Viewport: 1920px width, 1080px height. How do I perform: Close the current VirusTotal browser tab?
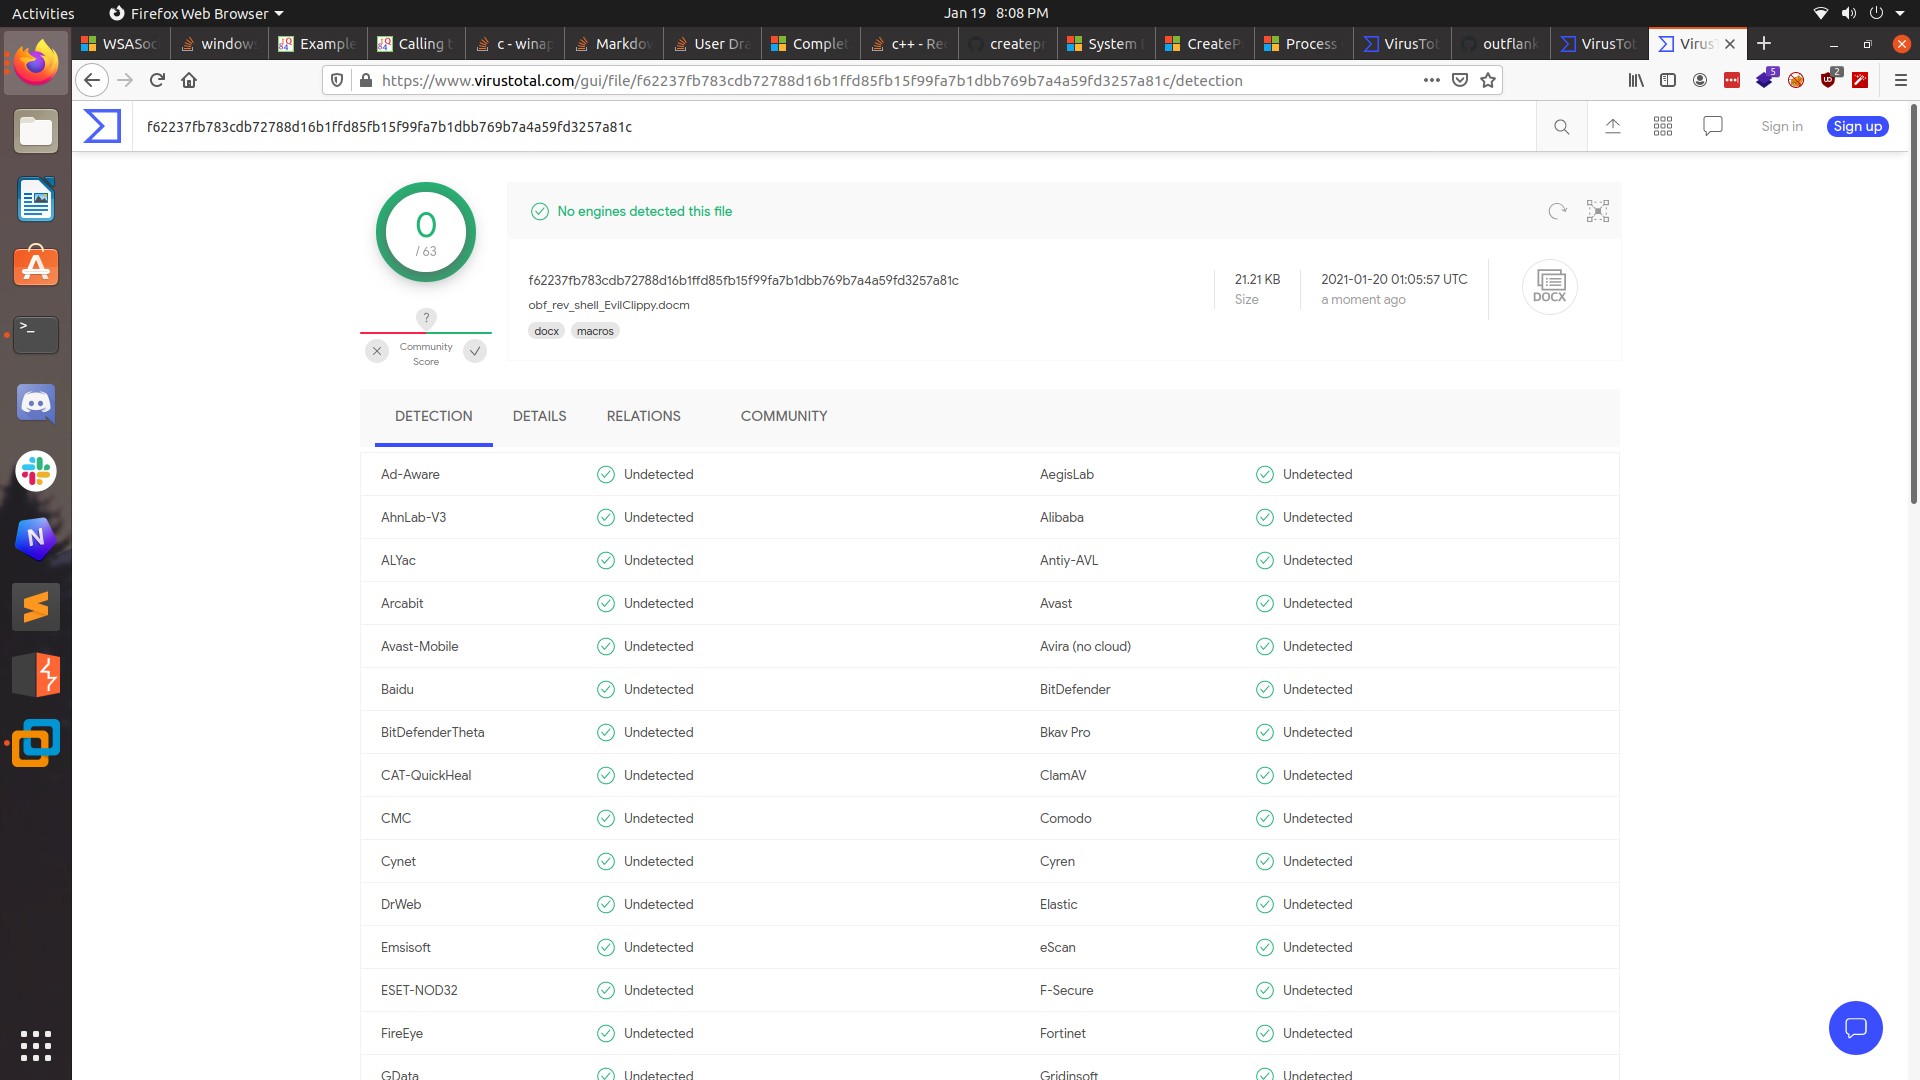coord(1730,44)
